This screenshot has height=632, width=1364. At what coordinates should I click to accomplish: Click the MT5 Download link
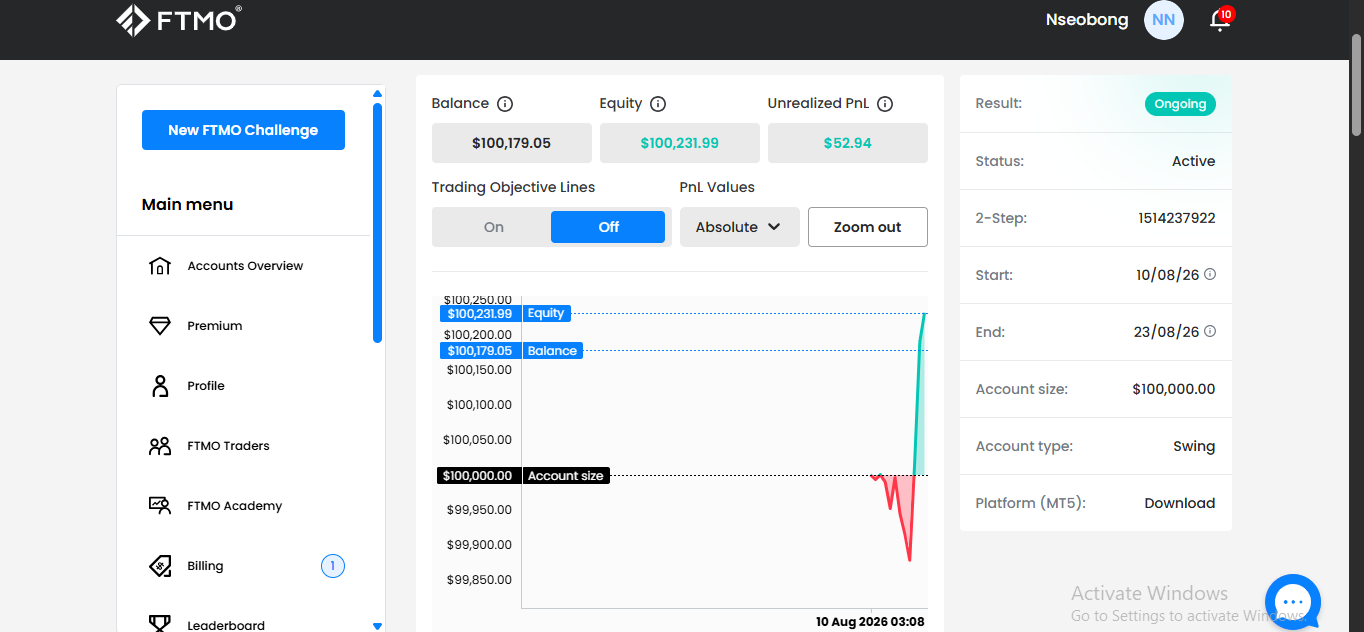pyautogui.click(x=1179, y=503)
